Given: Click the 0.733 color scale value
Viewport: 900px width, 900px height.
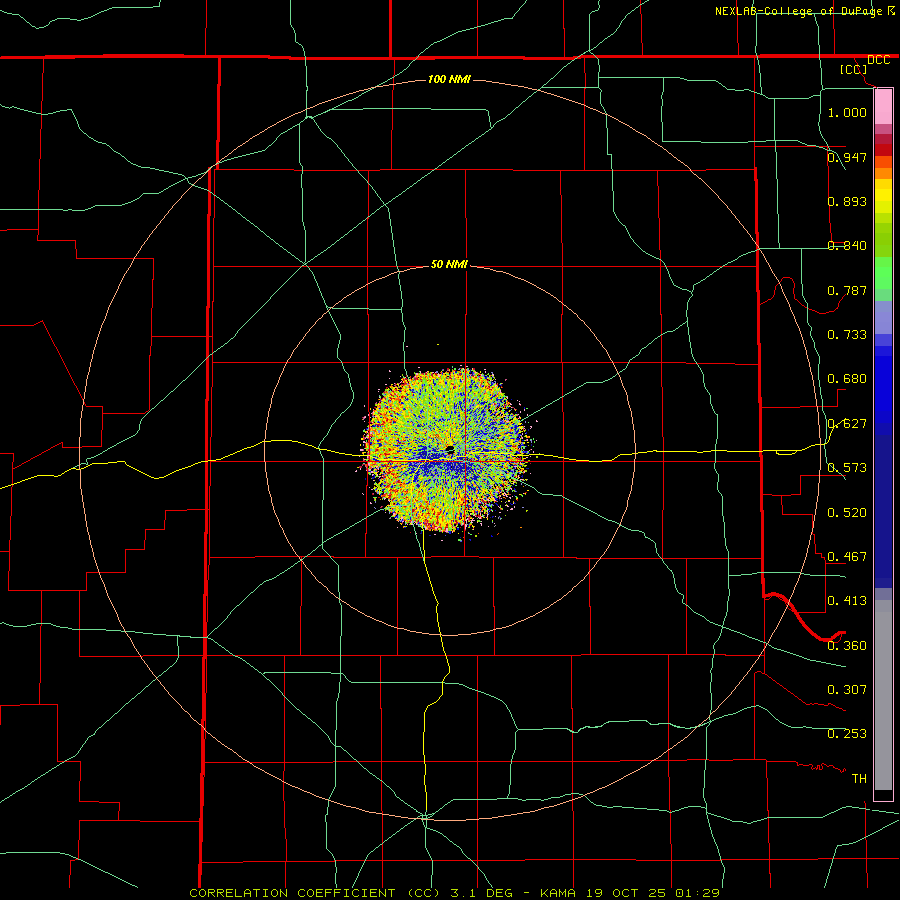Looking at the screenshot, I should tap(847, 335).
